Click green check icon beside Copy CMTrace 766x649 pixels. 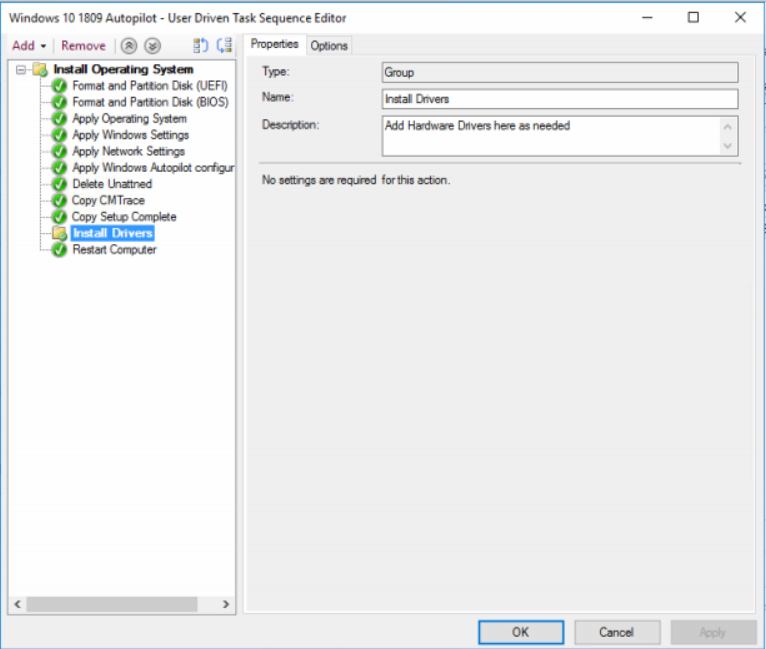click(59, 201)
